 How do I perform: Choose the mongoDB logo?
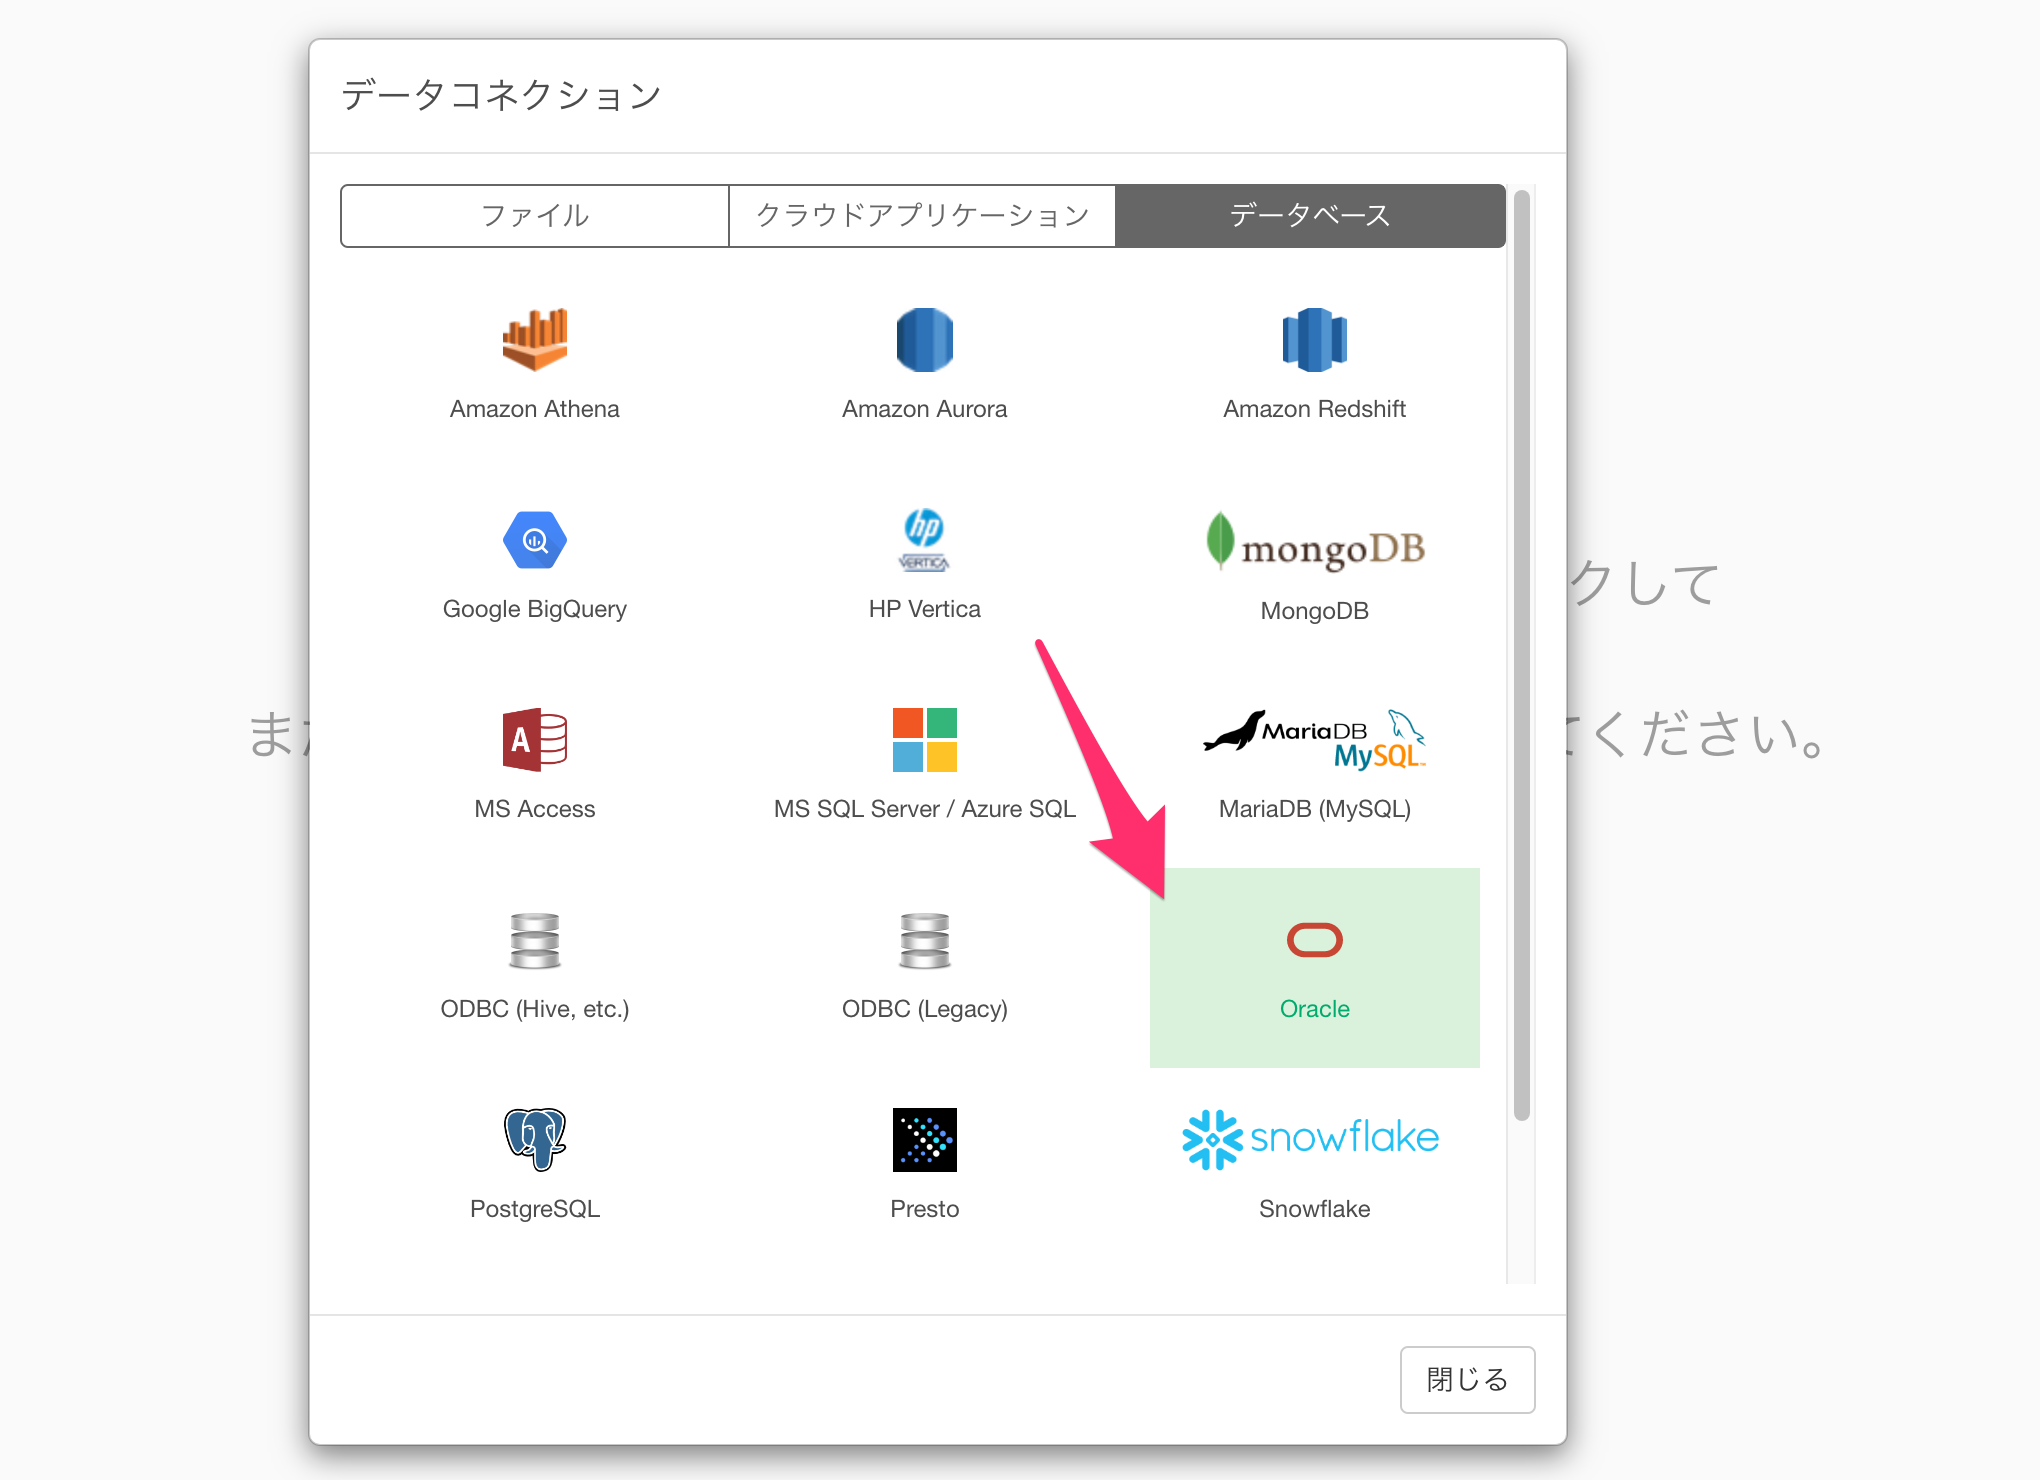1315,541
